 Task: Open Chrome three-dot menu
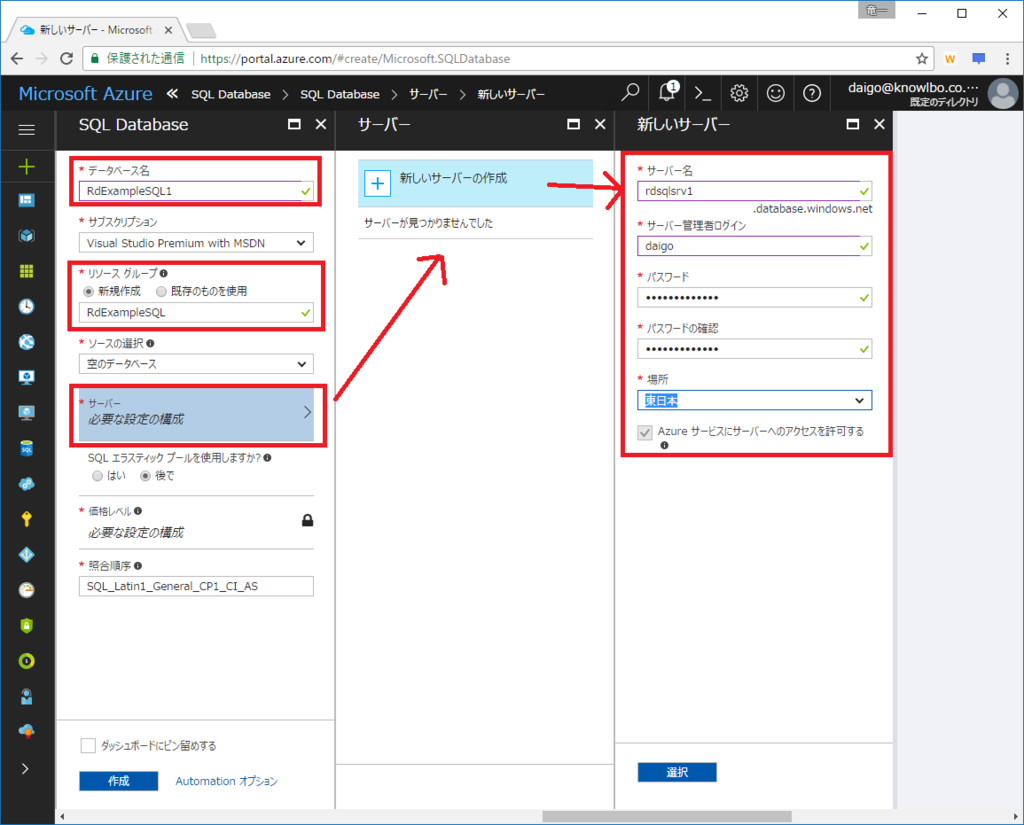1008,59
